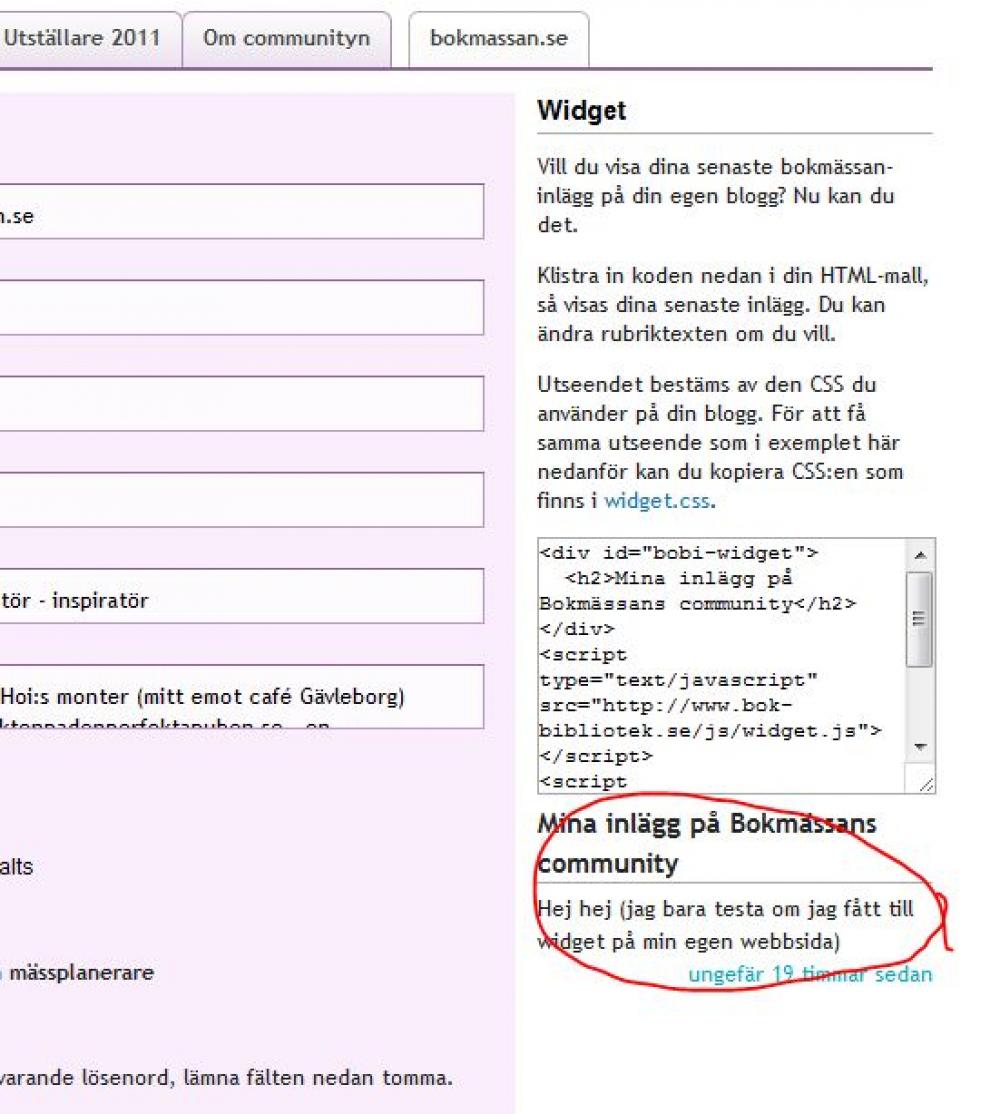Click the 'Widget' section heading

point(581,111)
